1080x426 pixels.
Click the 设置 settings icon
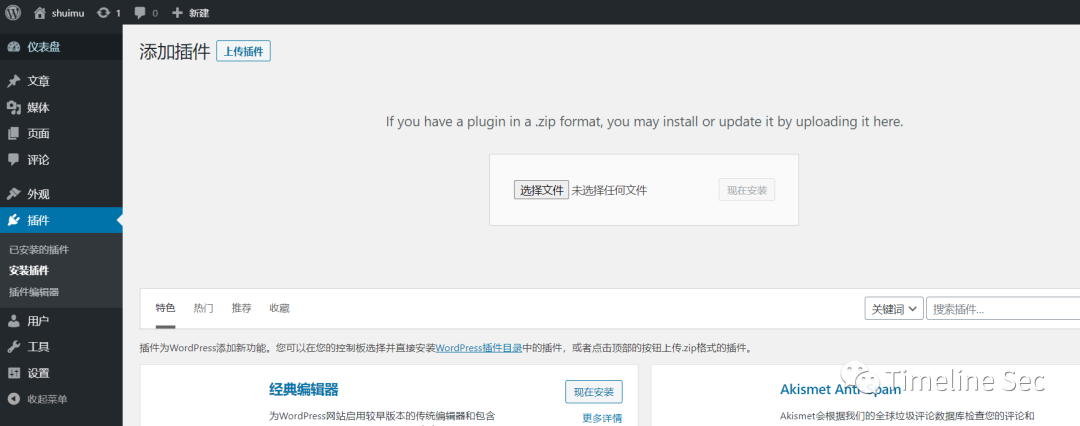(13, 374)
